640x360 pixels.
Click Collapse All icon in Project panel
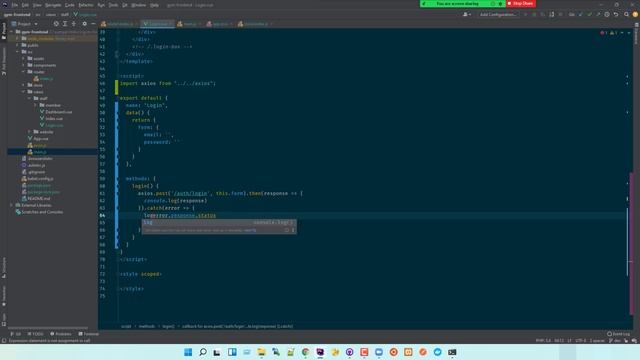[74, 24]
